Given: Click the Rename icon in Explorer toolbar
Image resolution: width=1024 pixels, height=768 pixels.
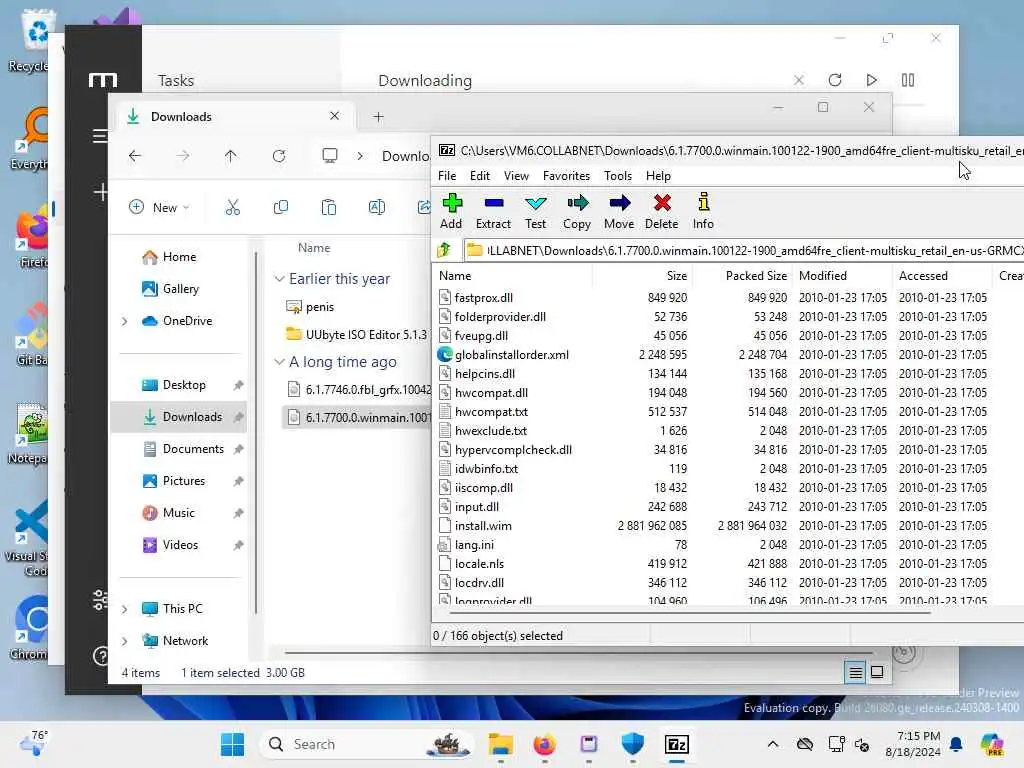Looking at the screenshot, I should coord(377,208).
